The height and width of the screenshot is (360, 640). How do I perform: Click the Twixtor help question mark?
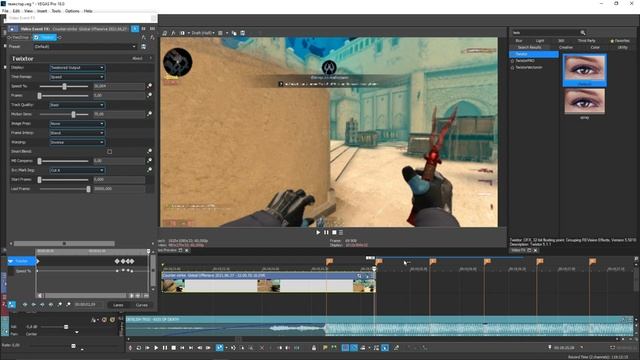[151, 58]
